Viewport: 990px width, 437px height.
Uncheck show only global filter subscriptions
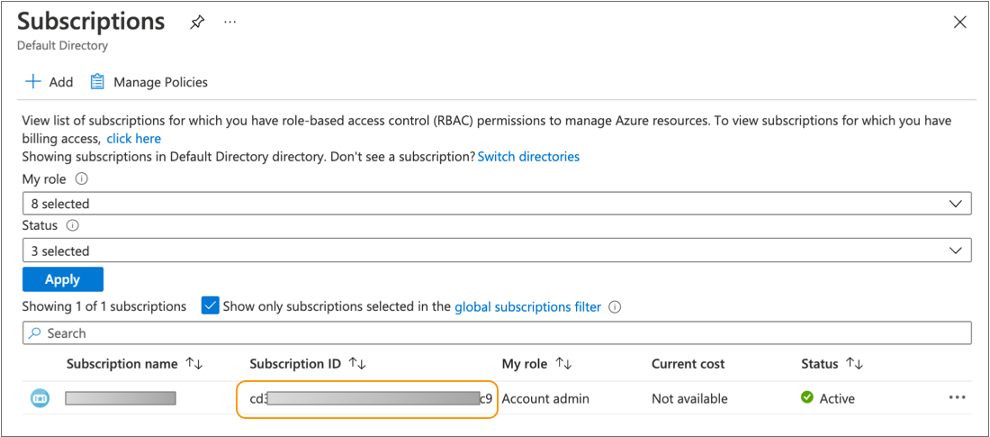(210, 306)
